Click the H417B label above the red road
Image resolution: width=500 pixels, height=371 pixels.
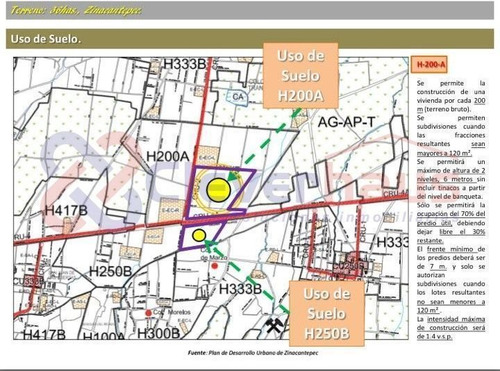[x=66, y=210]
